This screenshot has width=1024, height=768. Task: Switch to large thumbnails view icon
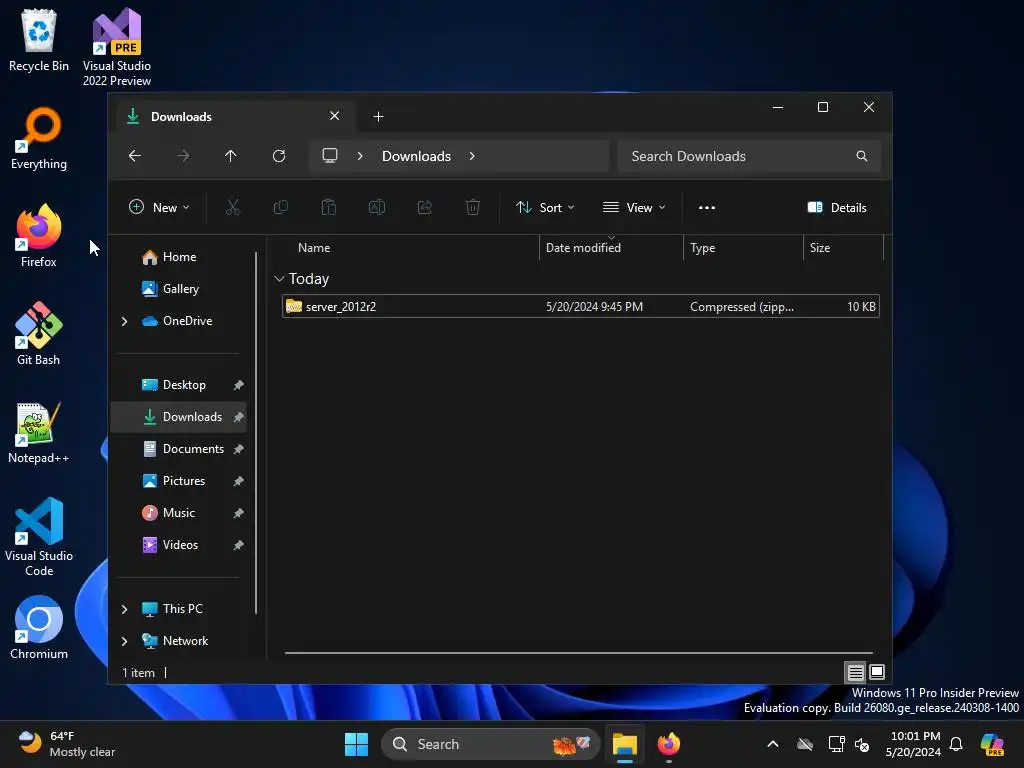[877, 672]
